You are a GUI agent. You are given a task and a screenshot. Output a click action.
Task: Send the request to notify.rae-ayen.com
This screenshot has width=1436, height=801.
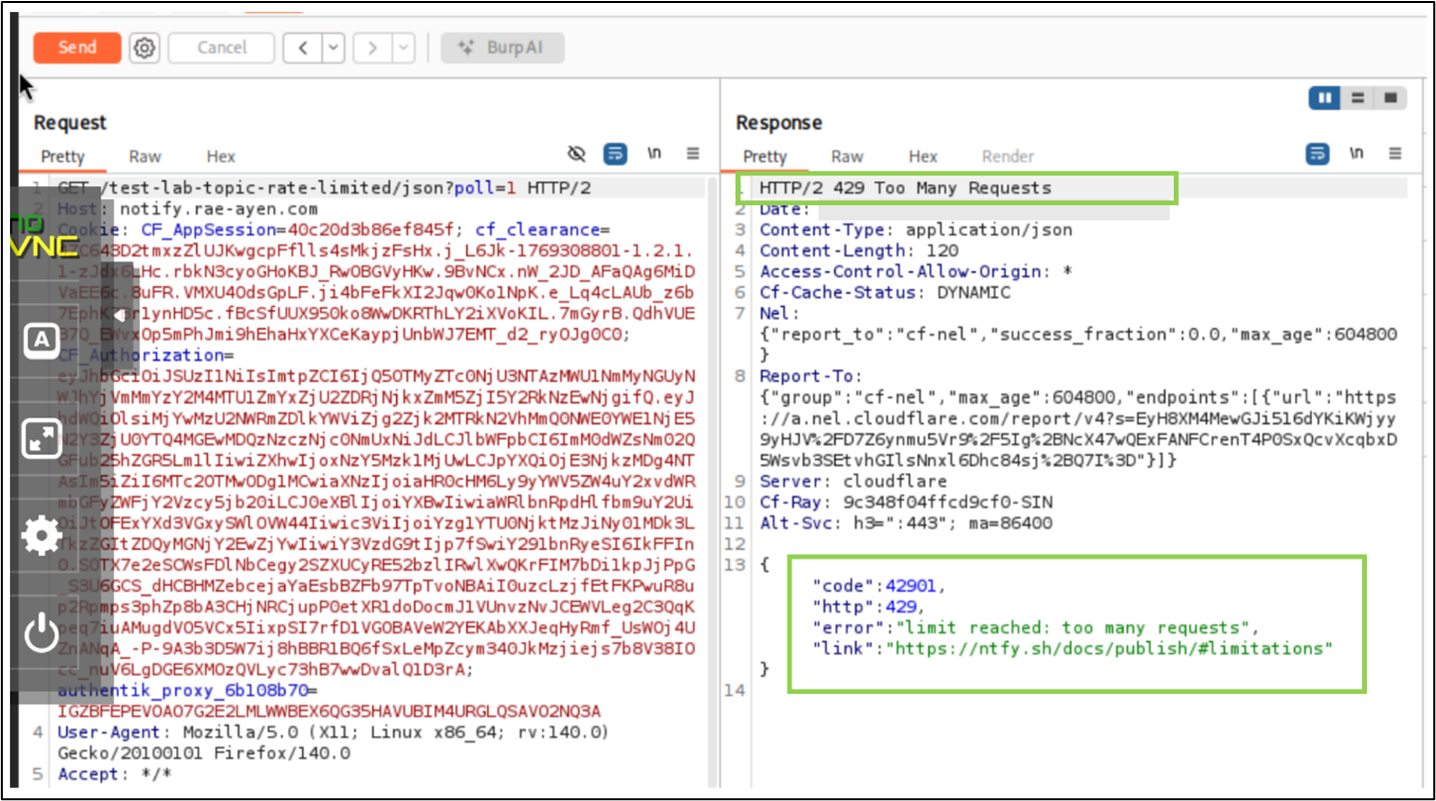pos(77,47)
